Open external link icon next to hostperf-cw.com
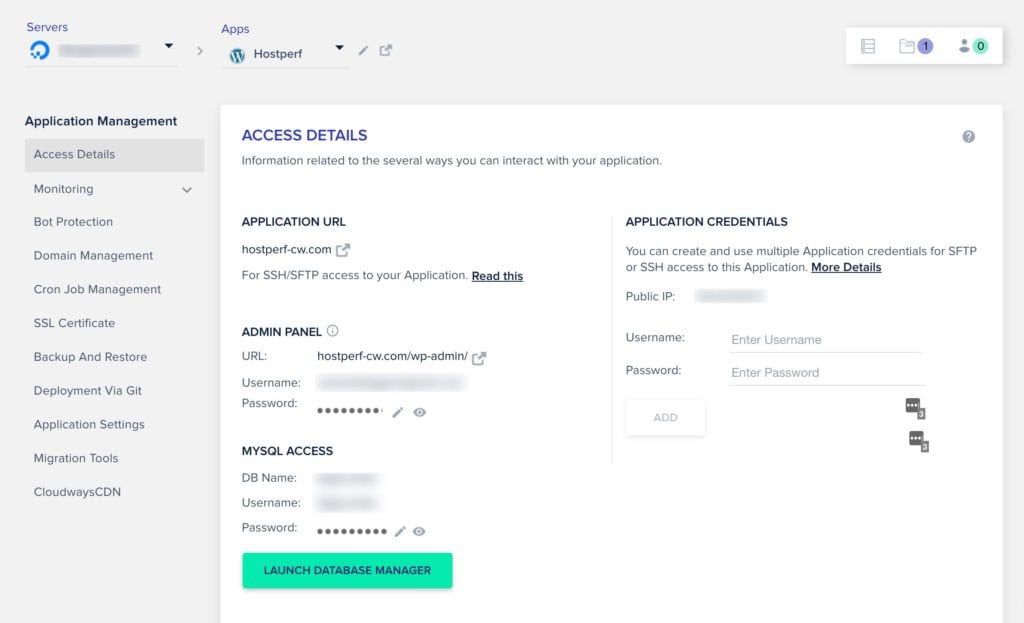 [x=343, y=250]
